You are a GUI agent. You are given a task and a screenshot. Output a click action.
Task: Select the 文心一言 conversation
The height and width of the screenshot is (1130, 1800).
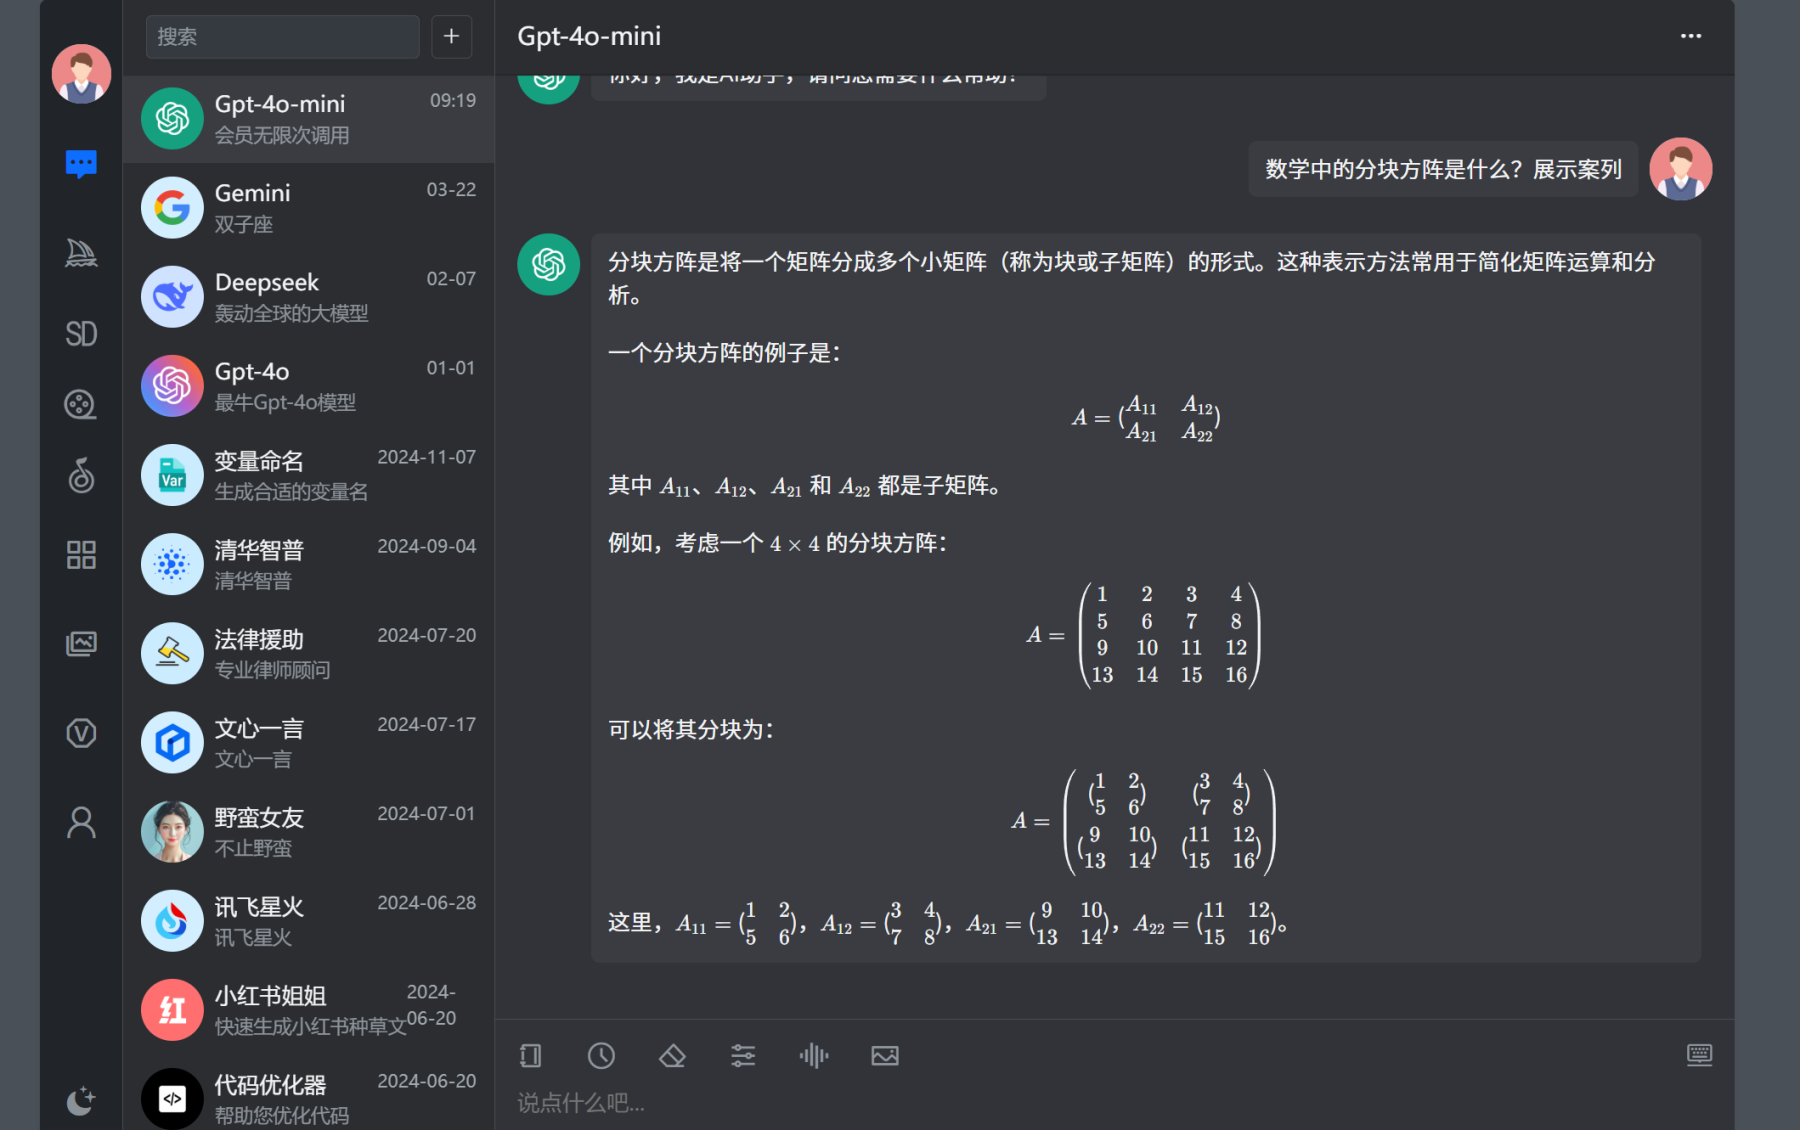[308, 741]
